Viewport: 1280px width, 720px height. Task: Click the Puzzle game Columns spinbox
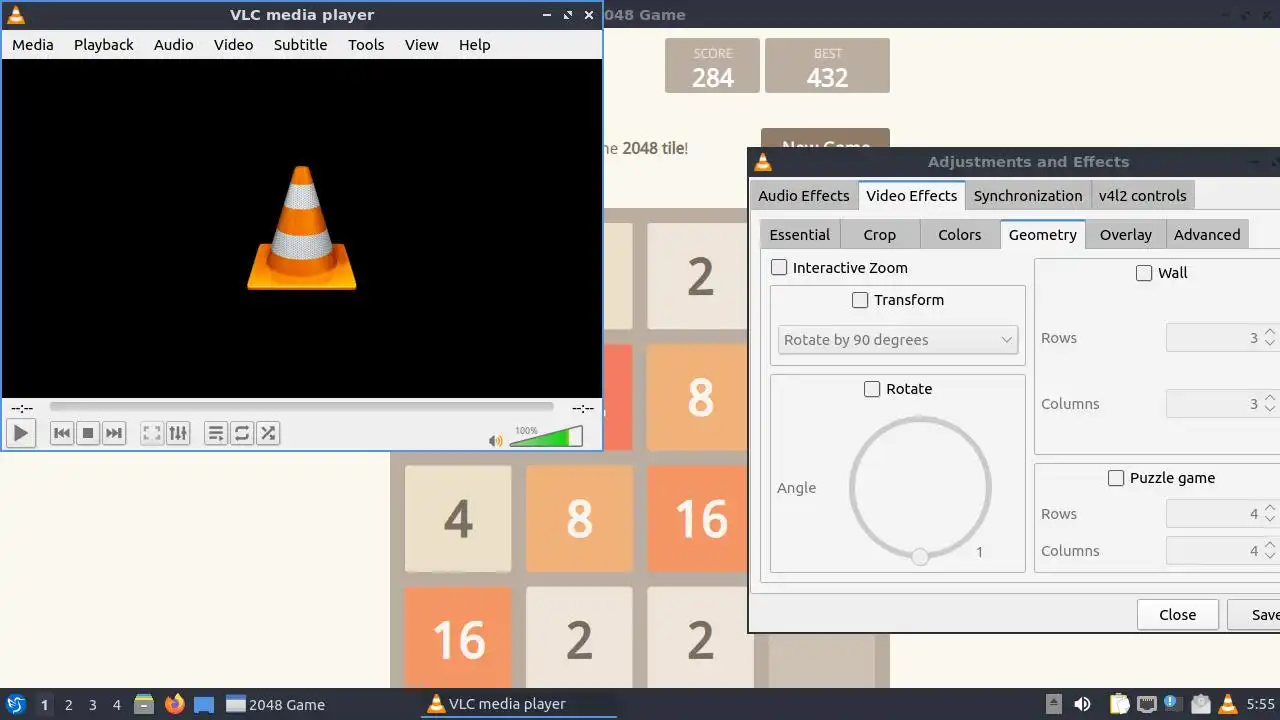[1221, 551]
